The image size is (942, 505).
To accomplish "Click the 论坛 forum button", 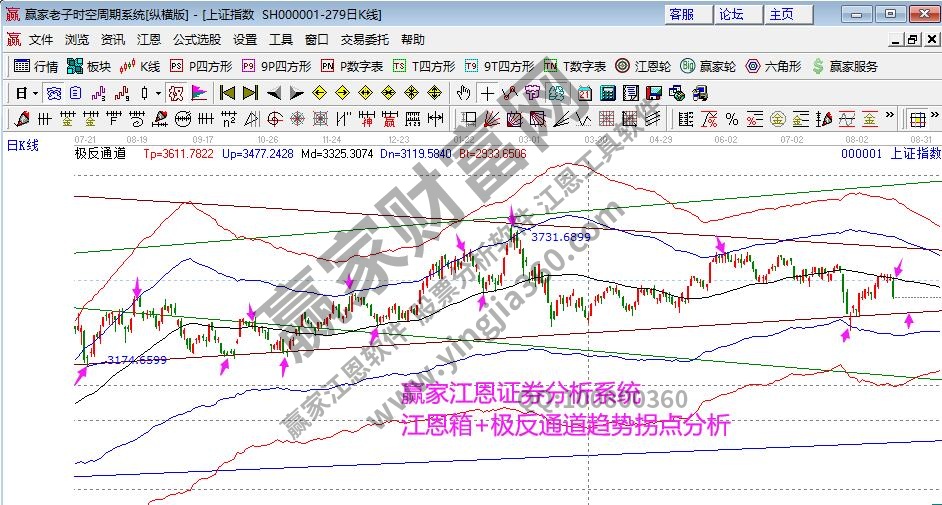I will point(731,14).
